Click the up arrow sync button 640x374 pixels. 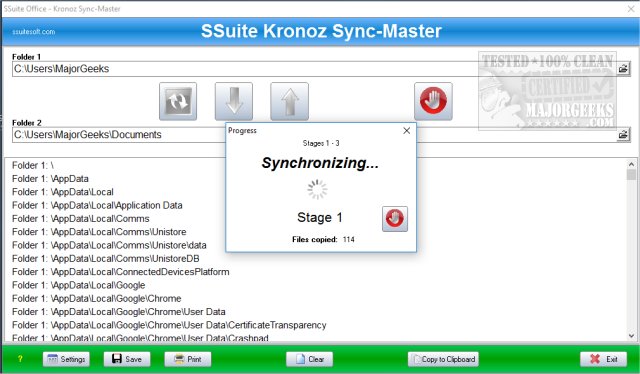(x=289, y=101)
